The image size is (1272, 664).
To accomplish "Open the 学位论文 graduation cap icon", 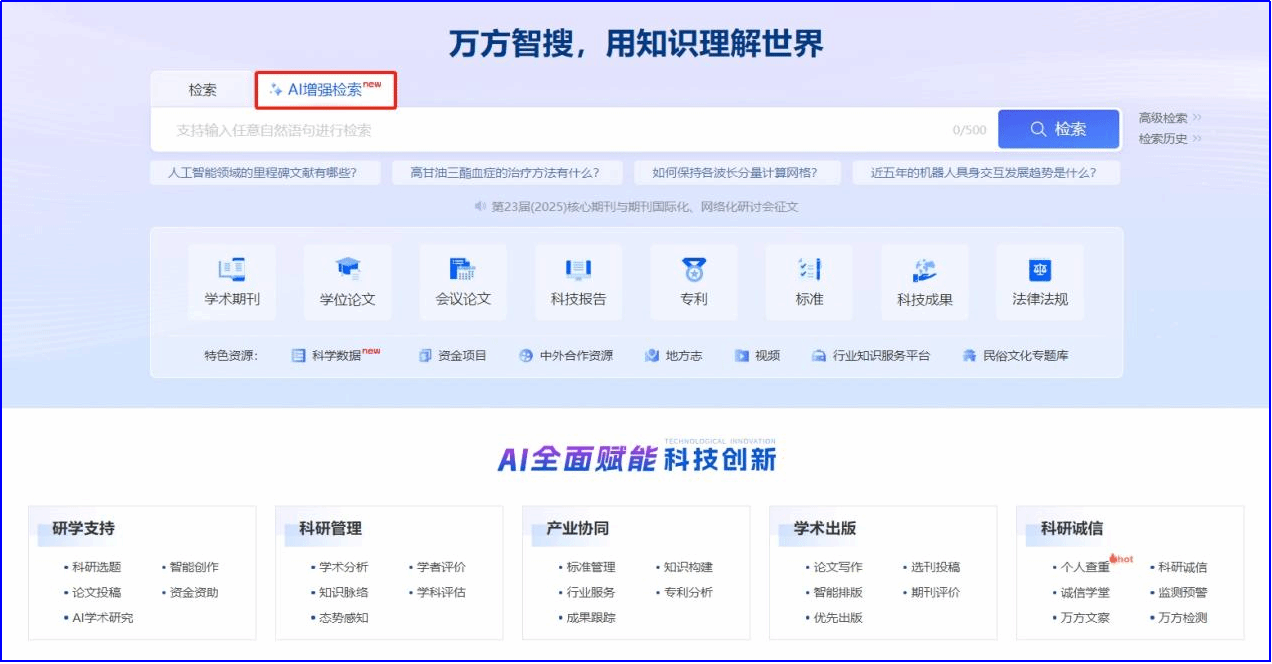I will [x=347, y=270].
